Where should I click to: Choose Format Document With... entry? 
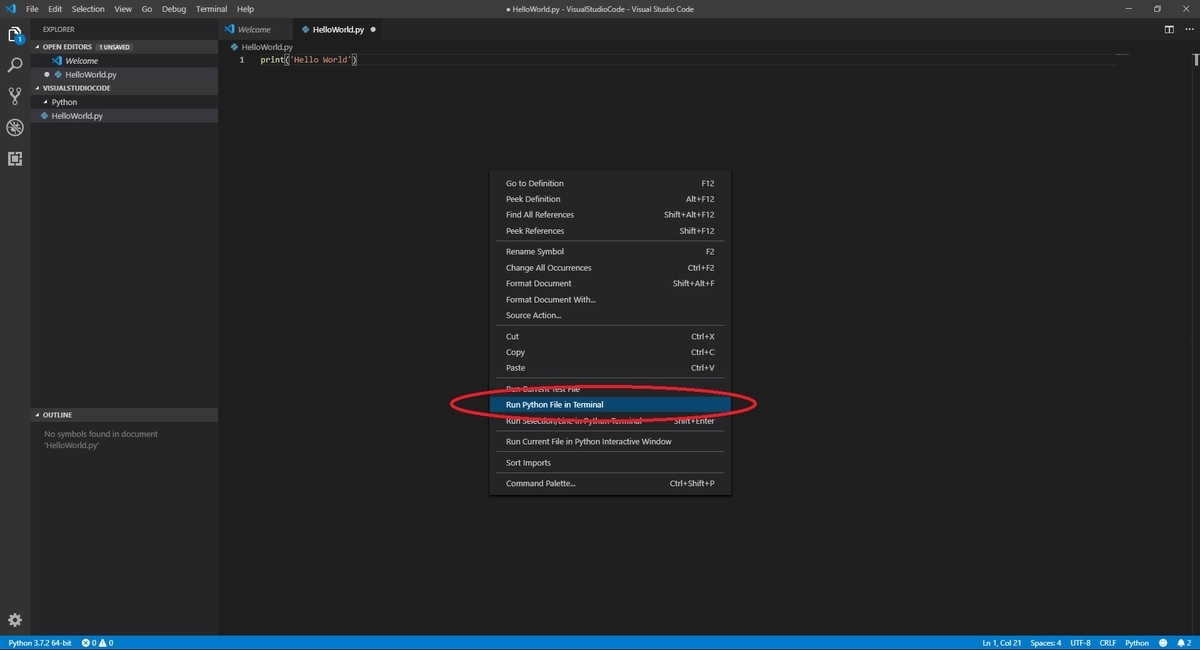[x=610, y=300]
